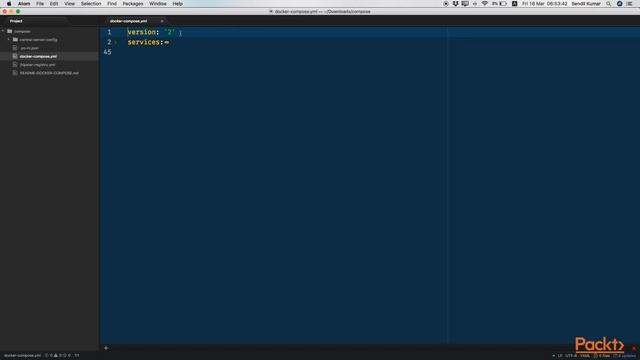Click the cursor position indicator in status bar
Viewport: 640px width, 360px height.
[76, 356]
